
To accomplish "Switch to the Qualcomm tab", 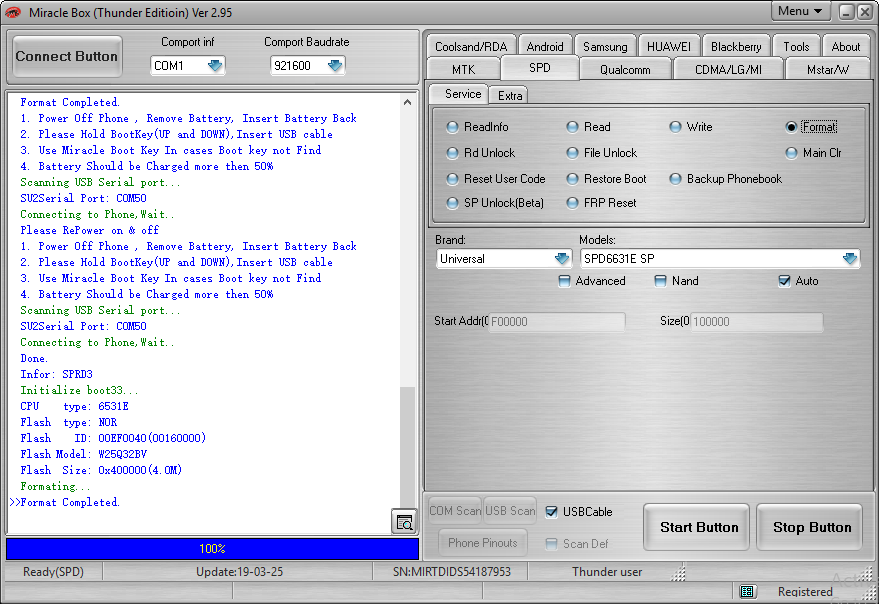I will point(625,70).
